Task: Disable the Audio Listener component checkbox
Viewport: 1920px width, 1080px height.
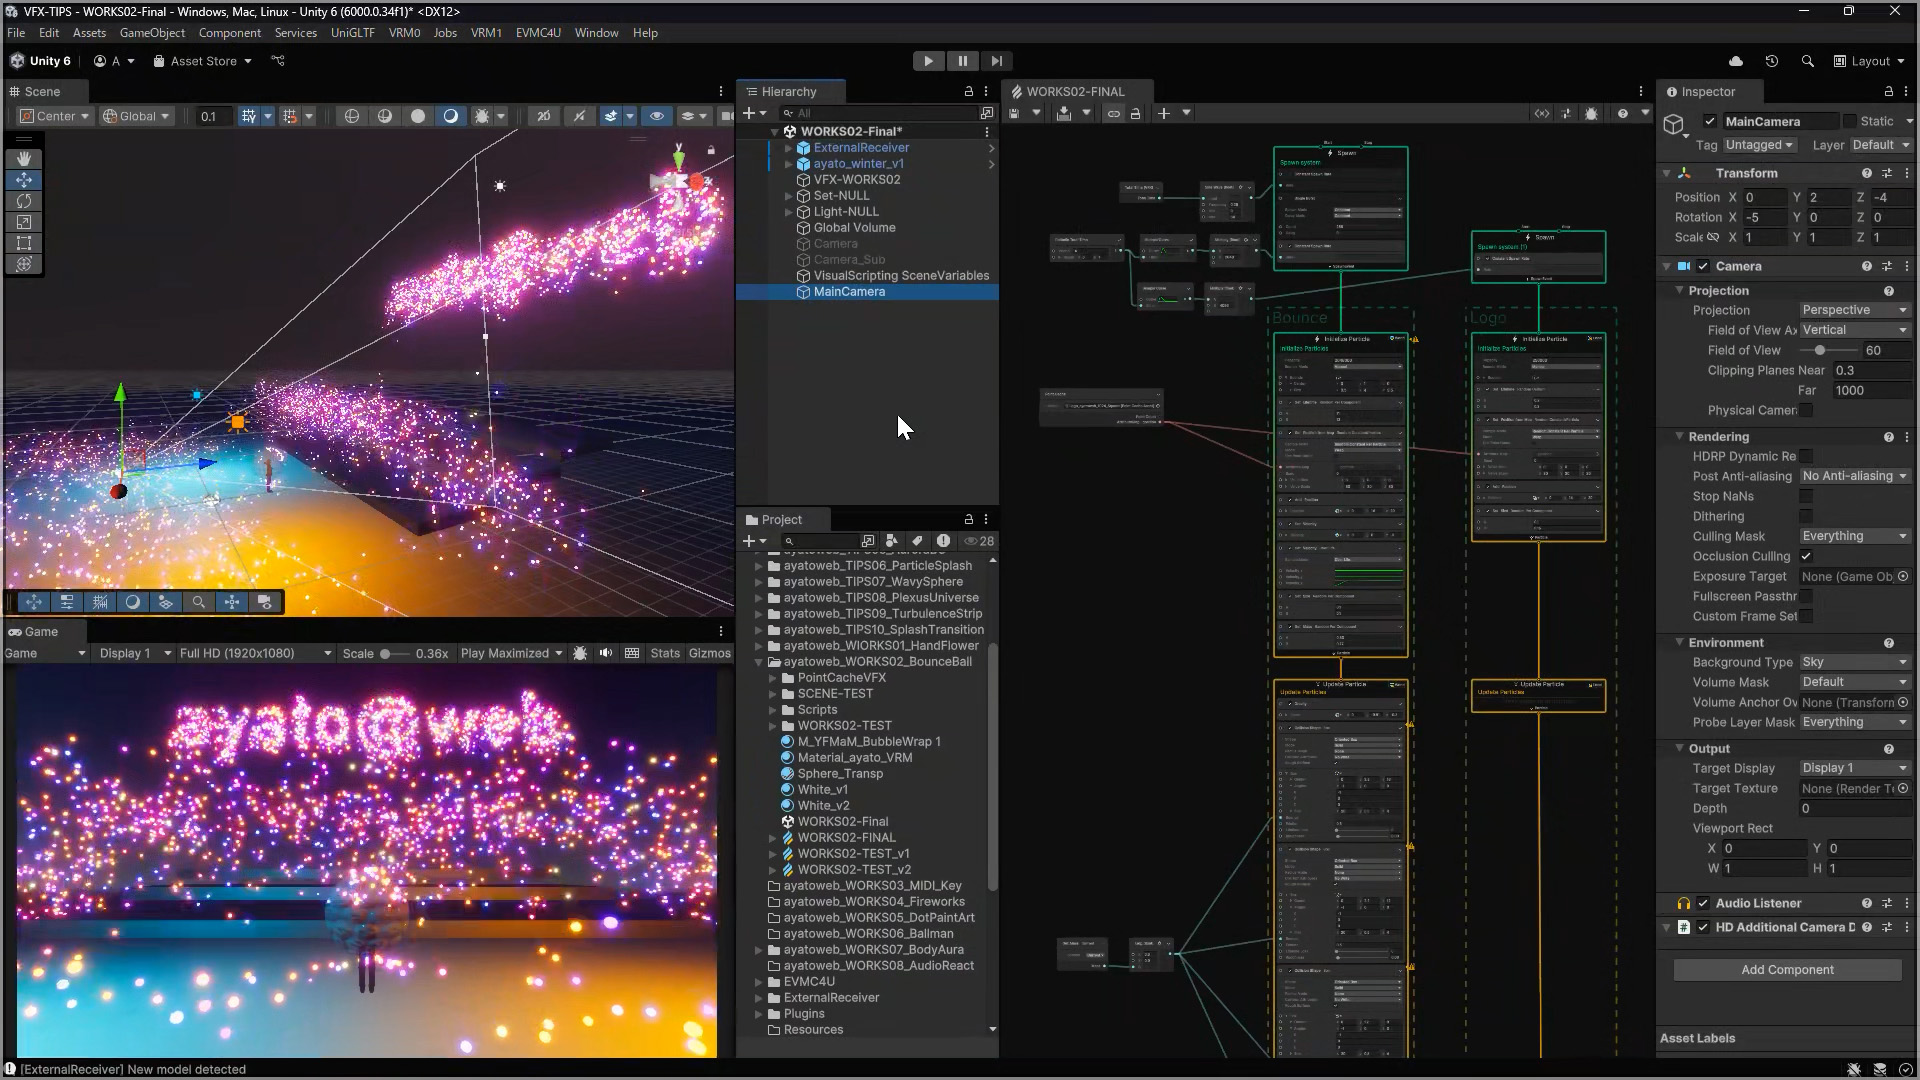Action: tap(1703, 903)
